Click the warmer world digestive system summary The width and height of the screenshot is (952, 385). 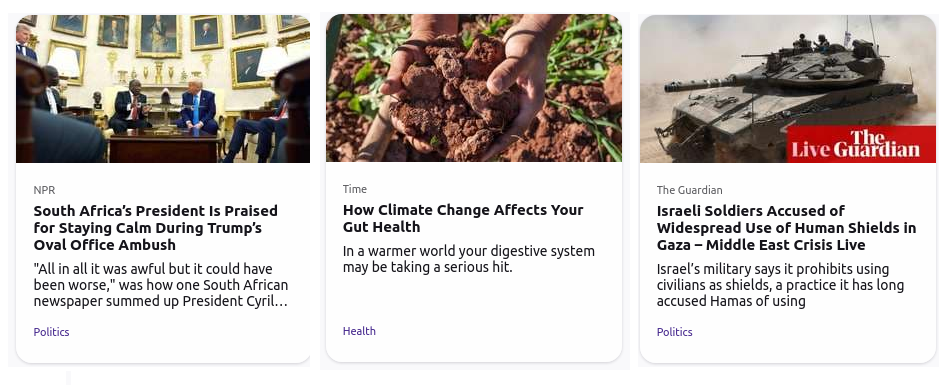pos(469,259)
